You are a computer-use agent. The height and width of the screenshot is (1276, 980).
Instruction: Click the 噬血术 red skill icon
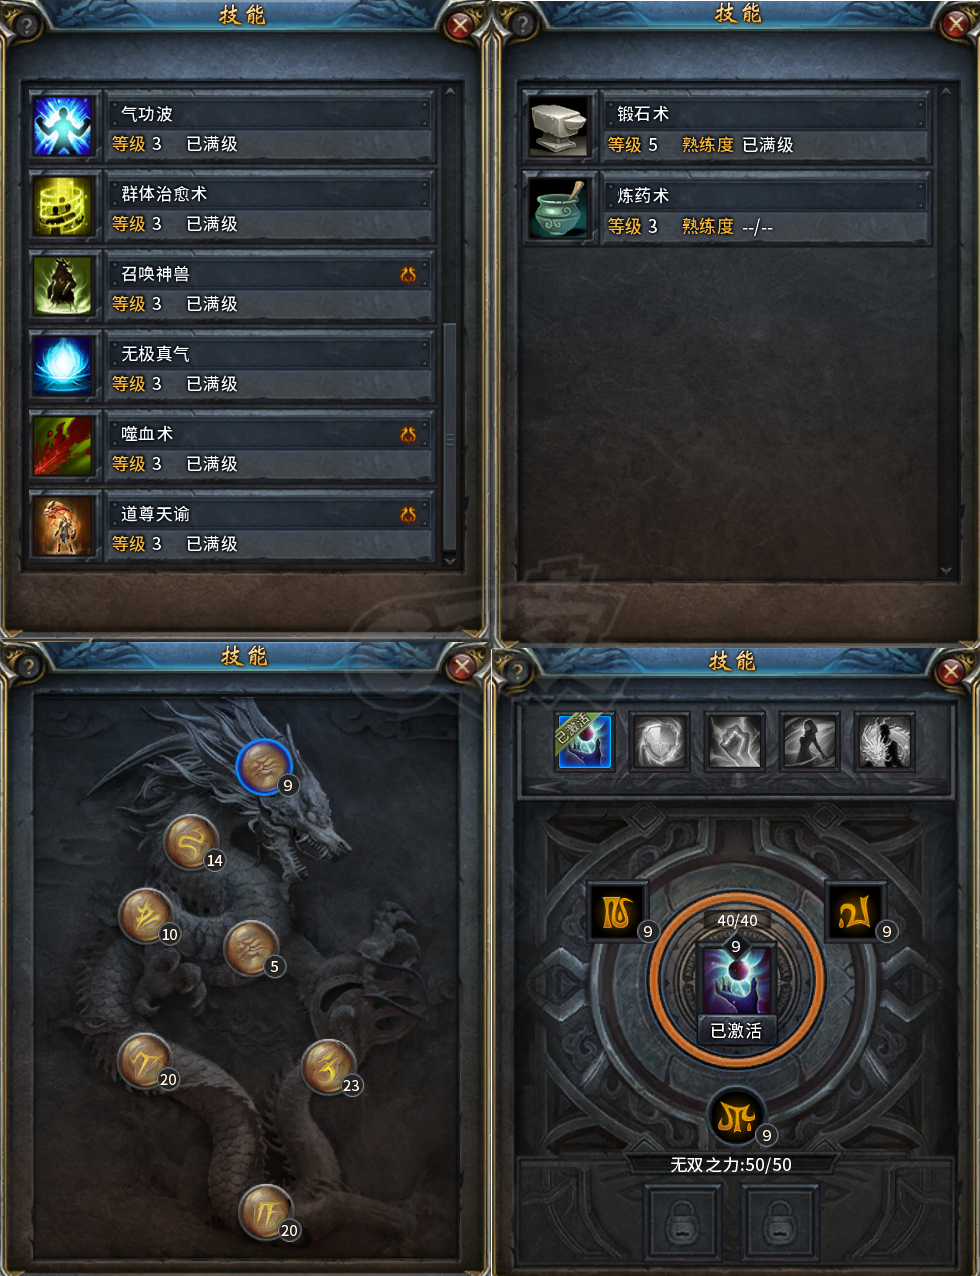pyautogui.click(x=62, y=446)
